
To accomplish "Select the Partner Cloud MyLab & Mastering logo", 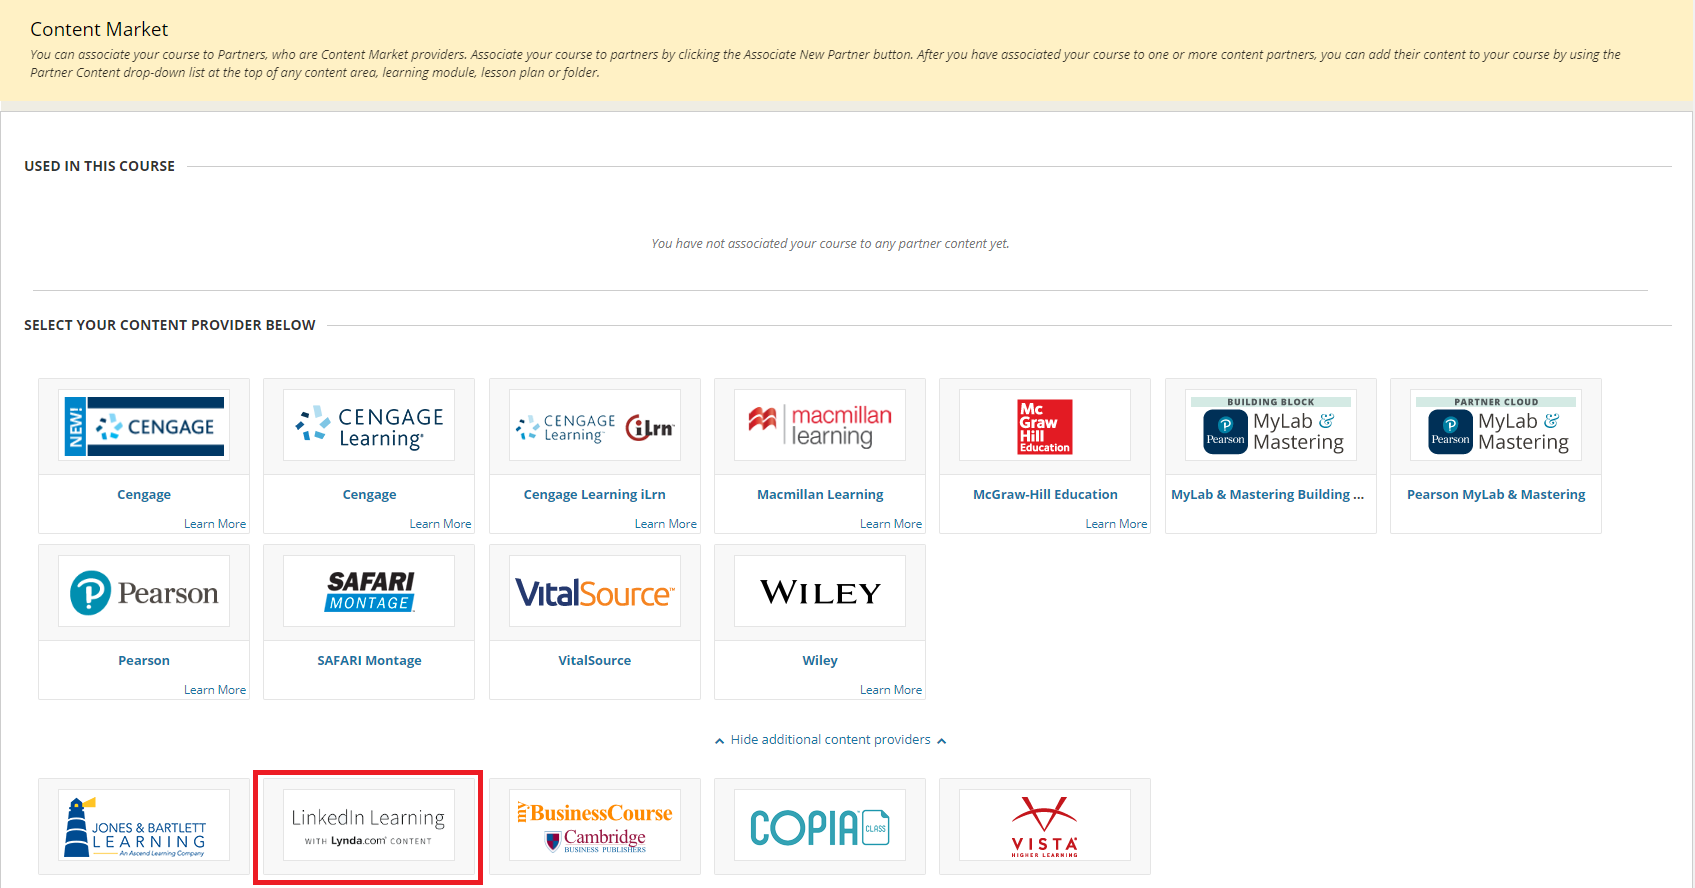I will 1496,426.
